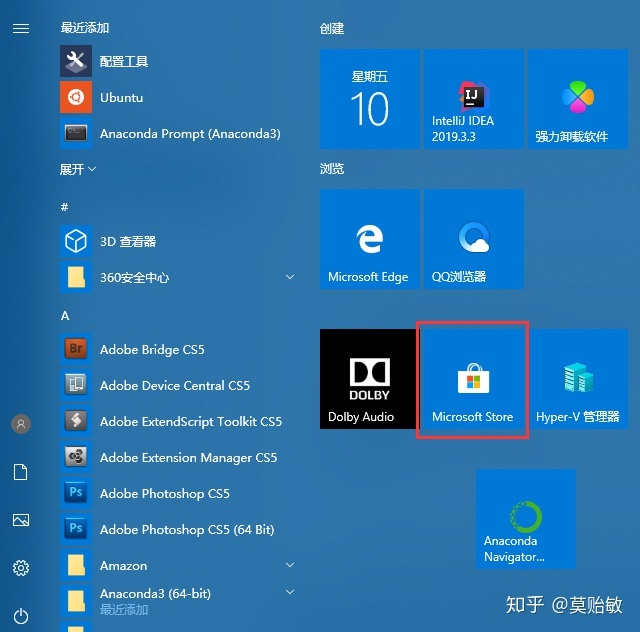Viewport: 640px width, 632px height.
Task: Open the 3D 查看器 app icon
Action: coord(76,241)
